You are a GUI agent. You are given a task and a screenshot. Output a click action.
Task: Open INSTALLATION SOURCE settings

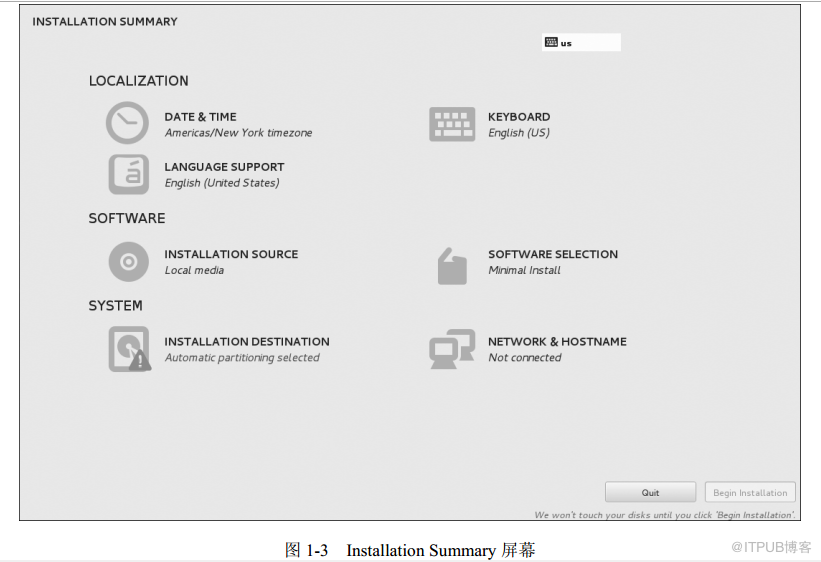pos(231,254)
